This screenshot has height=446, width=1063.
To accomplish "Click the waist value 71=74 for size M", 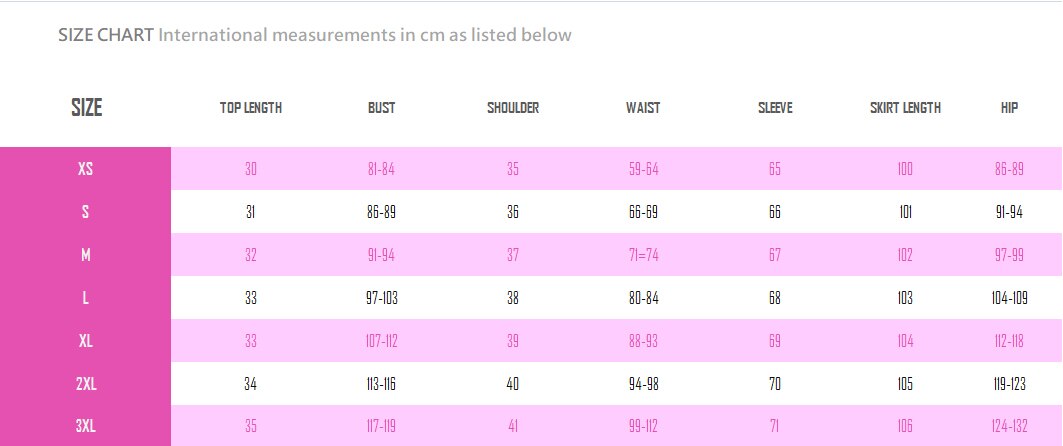I will pos(643,255).
